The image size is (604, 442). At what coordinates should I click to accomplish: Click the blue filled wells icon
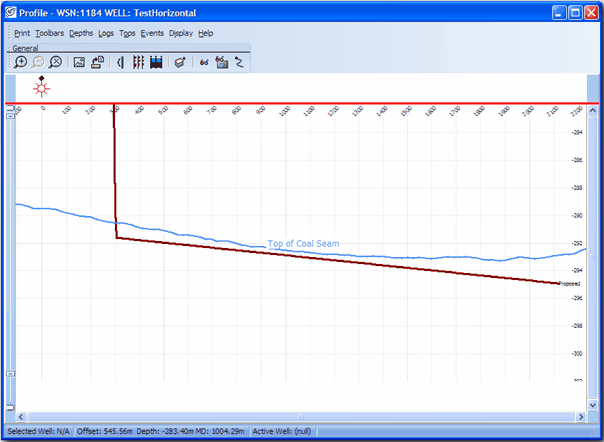(x=155, y=62)
